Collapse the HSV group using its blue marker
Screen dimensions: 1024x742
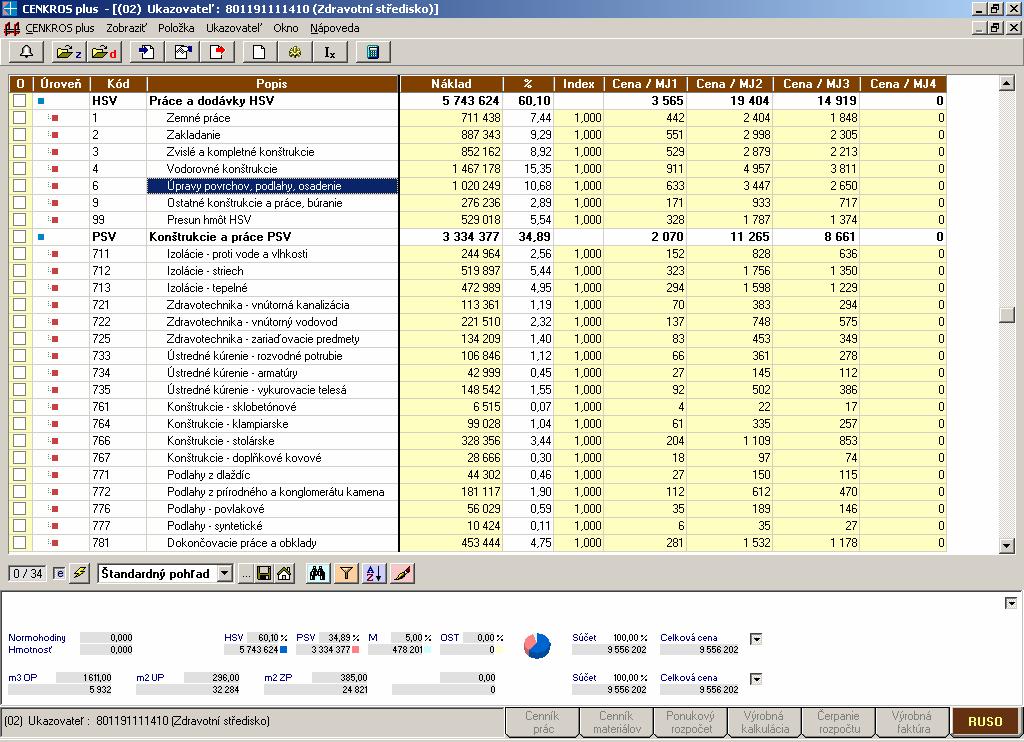[41, 101]
